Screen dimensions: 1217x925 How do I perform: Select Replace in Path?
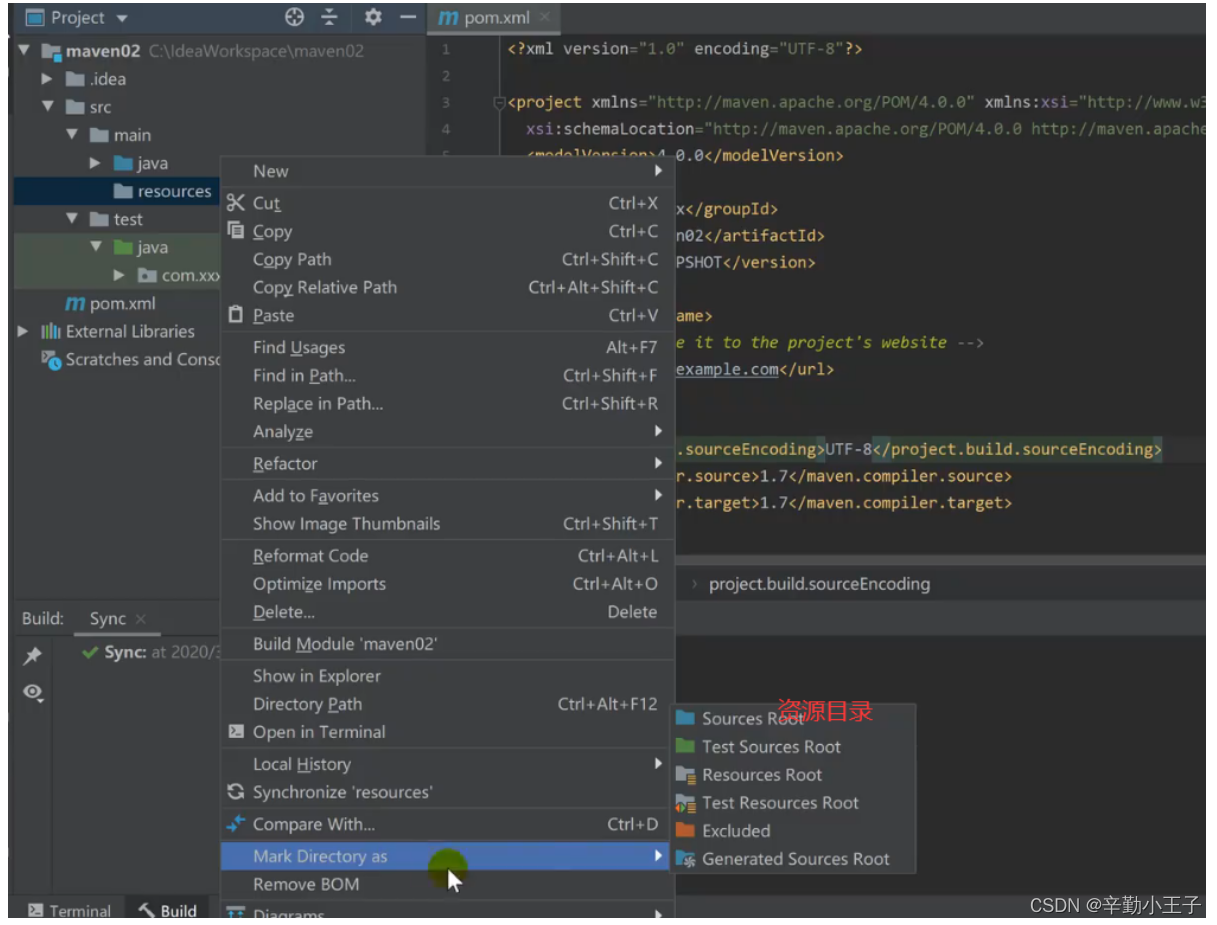447,403
